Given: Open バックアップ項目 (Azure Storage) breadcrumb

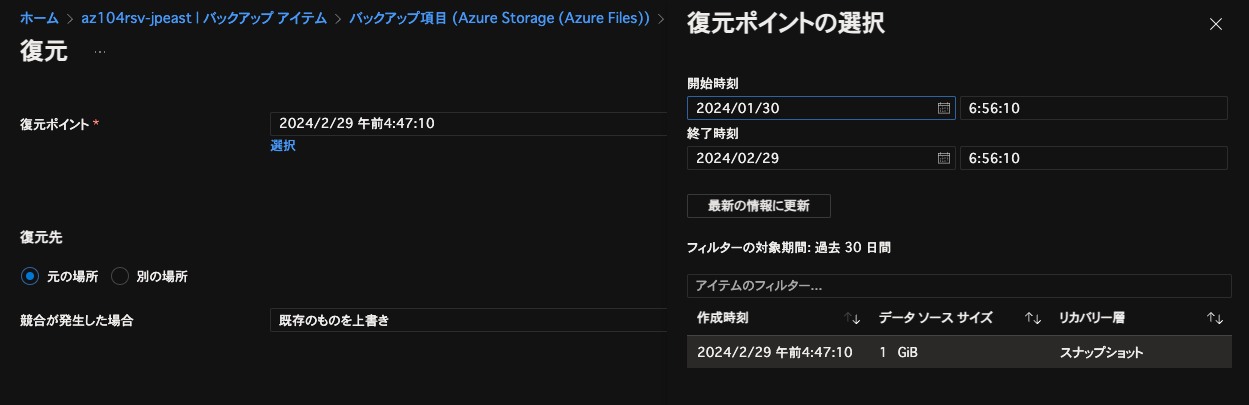Looking at the screenshot, I should pyautogui.click(x=499, y=18).
